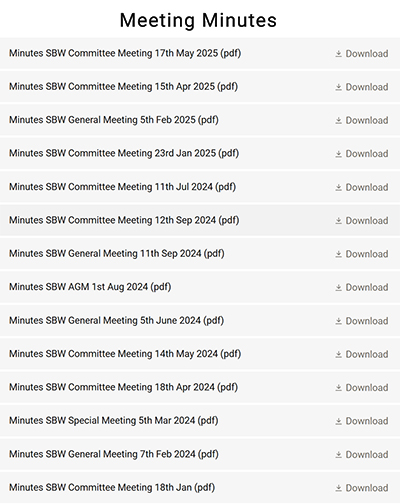The width and height of the screenshot is (400, 504).
Task: Click download icon for Special Meeting 5th Mar 2024
Action: pos(338,421)
